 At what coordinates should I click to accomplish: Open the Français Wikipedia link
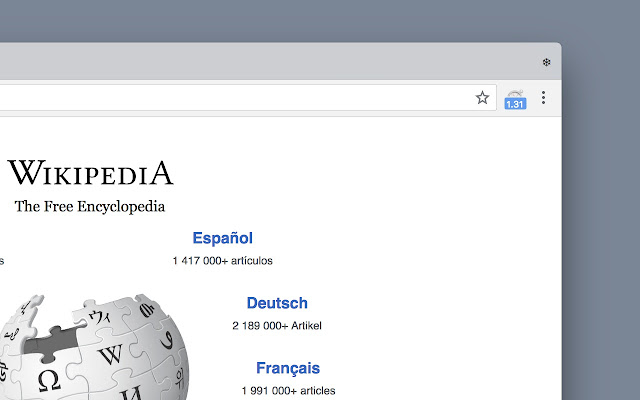pyautogui.click(x=288, y=368)
